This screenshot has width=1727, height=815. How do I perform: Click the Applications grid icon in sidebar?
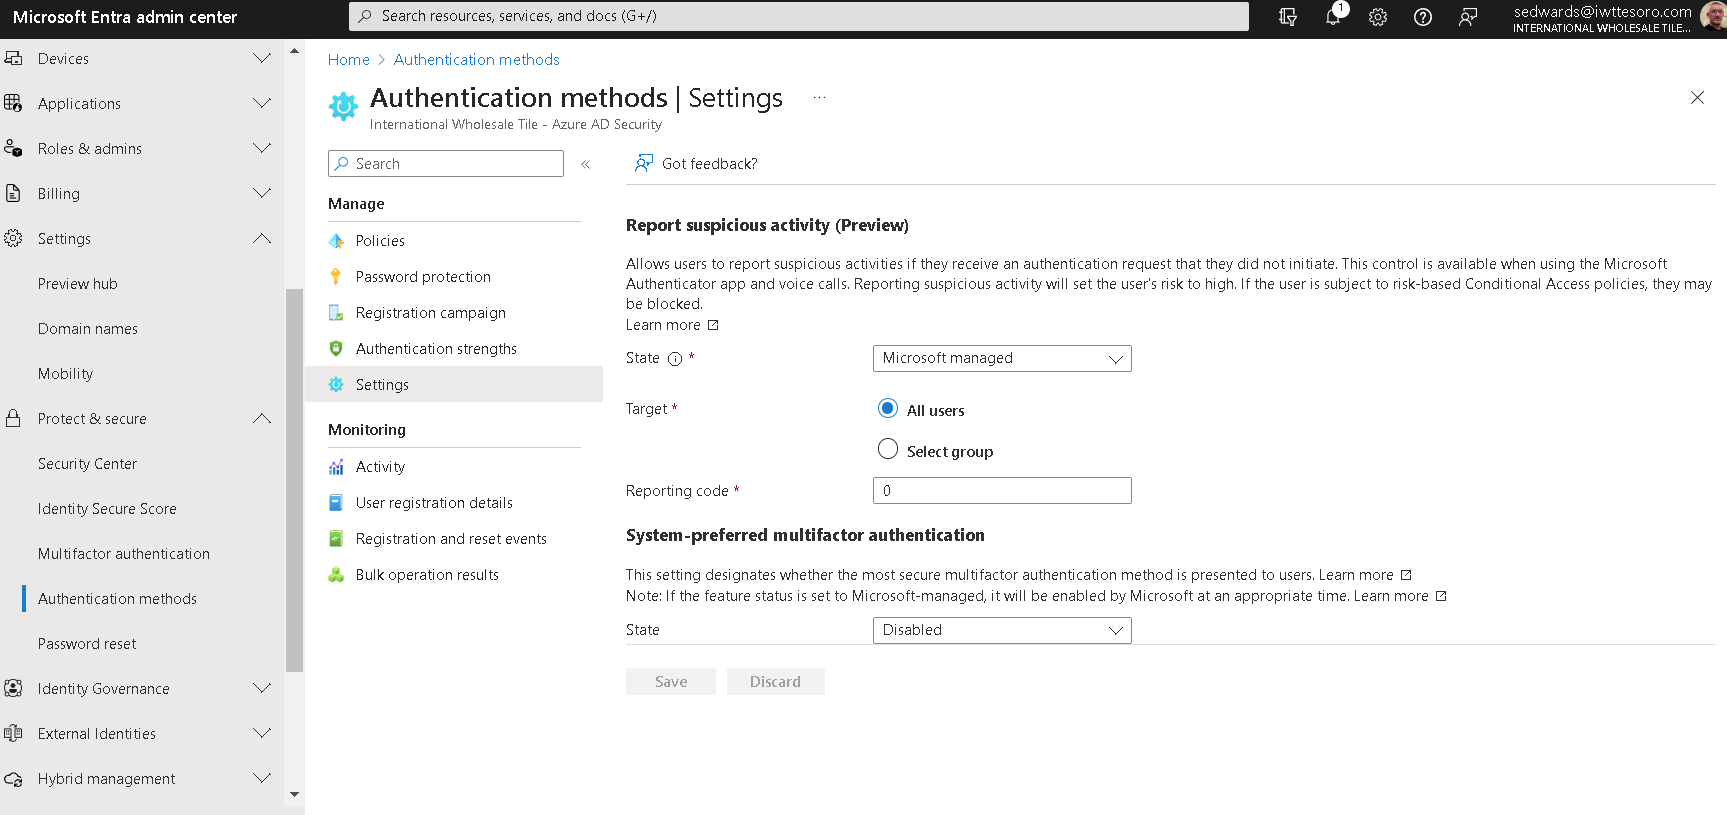(x=13, y=103)
